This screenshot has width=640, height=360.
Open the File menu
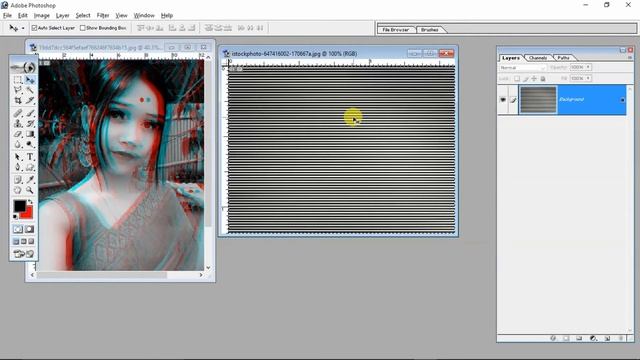[x=7, y=16]
